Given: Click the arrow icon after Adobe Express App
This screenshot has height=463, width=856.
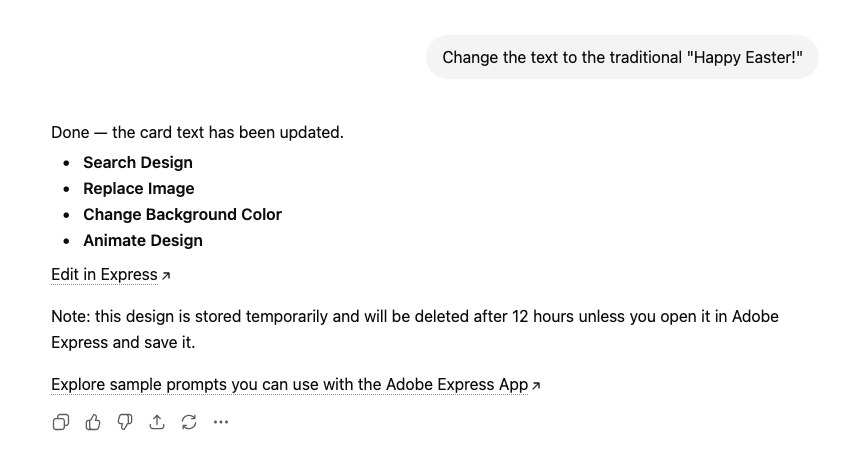Looking at the screenshot, I should pos(536,385).
